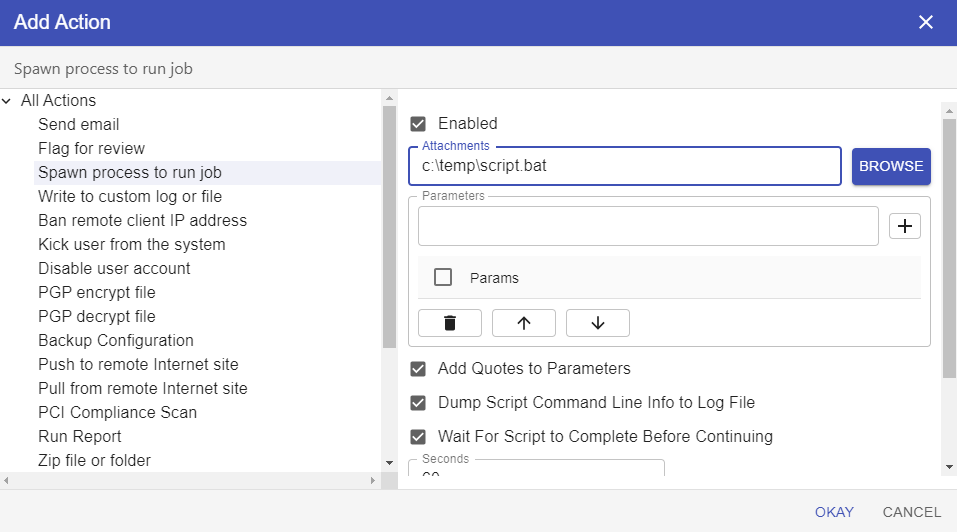Screen dimensions: 957x532
Task: Click CANCEL to dismiss dialog
Action: (911, 512)
